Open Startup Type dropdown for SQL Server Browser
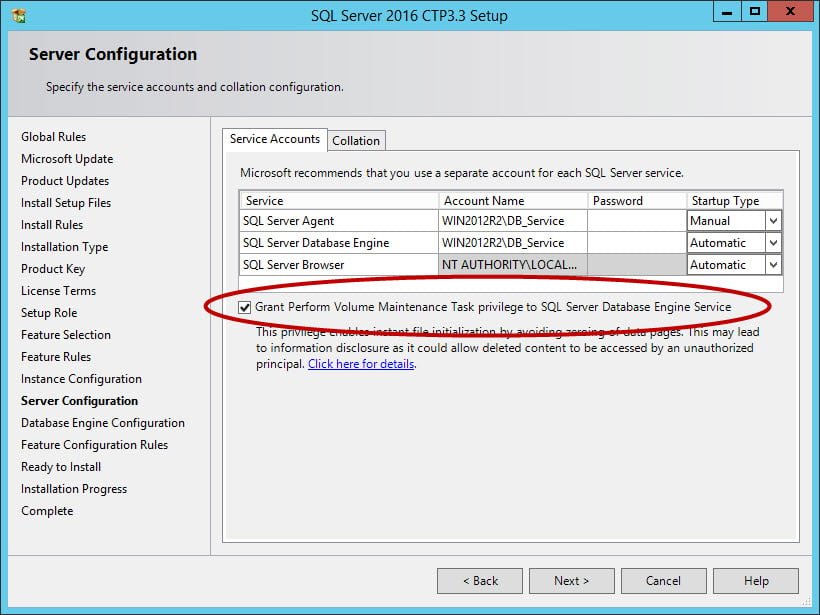 [x=773, y=265]
